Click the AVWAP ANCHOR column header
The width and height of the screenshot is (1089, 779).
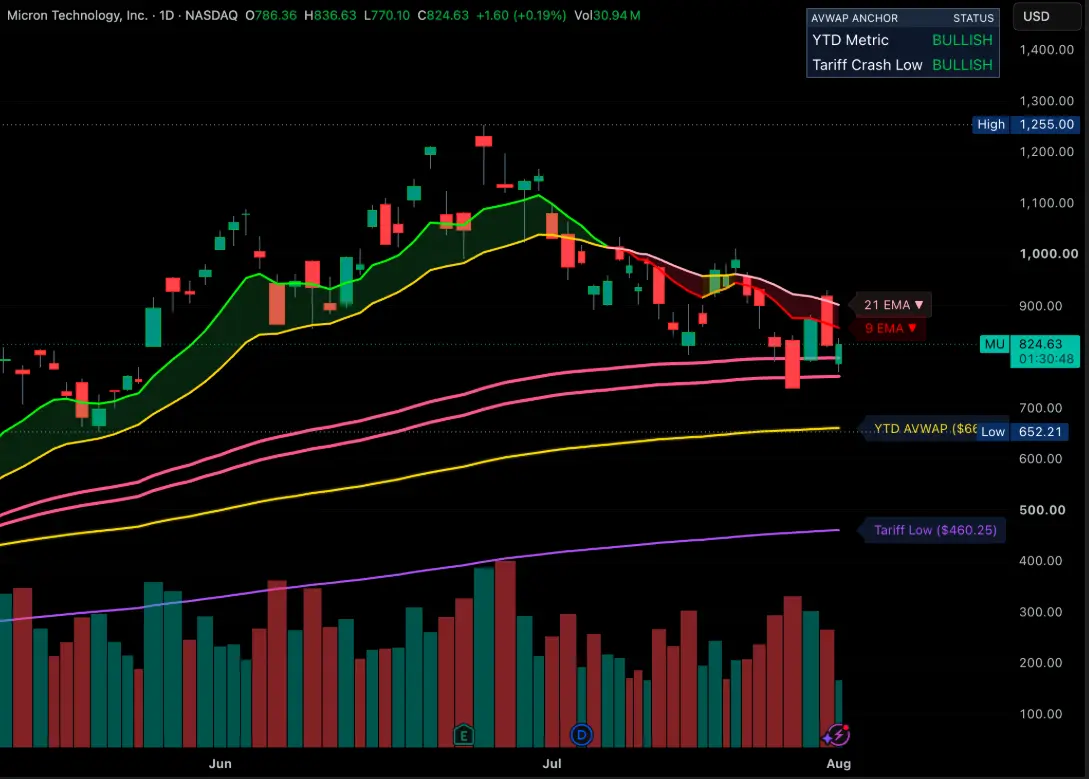pos(854,18)
